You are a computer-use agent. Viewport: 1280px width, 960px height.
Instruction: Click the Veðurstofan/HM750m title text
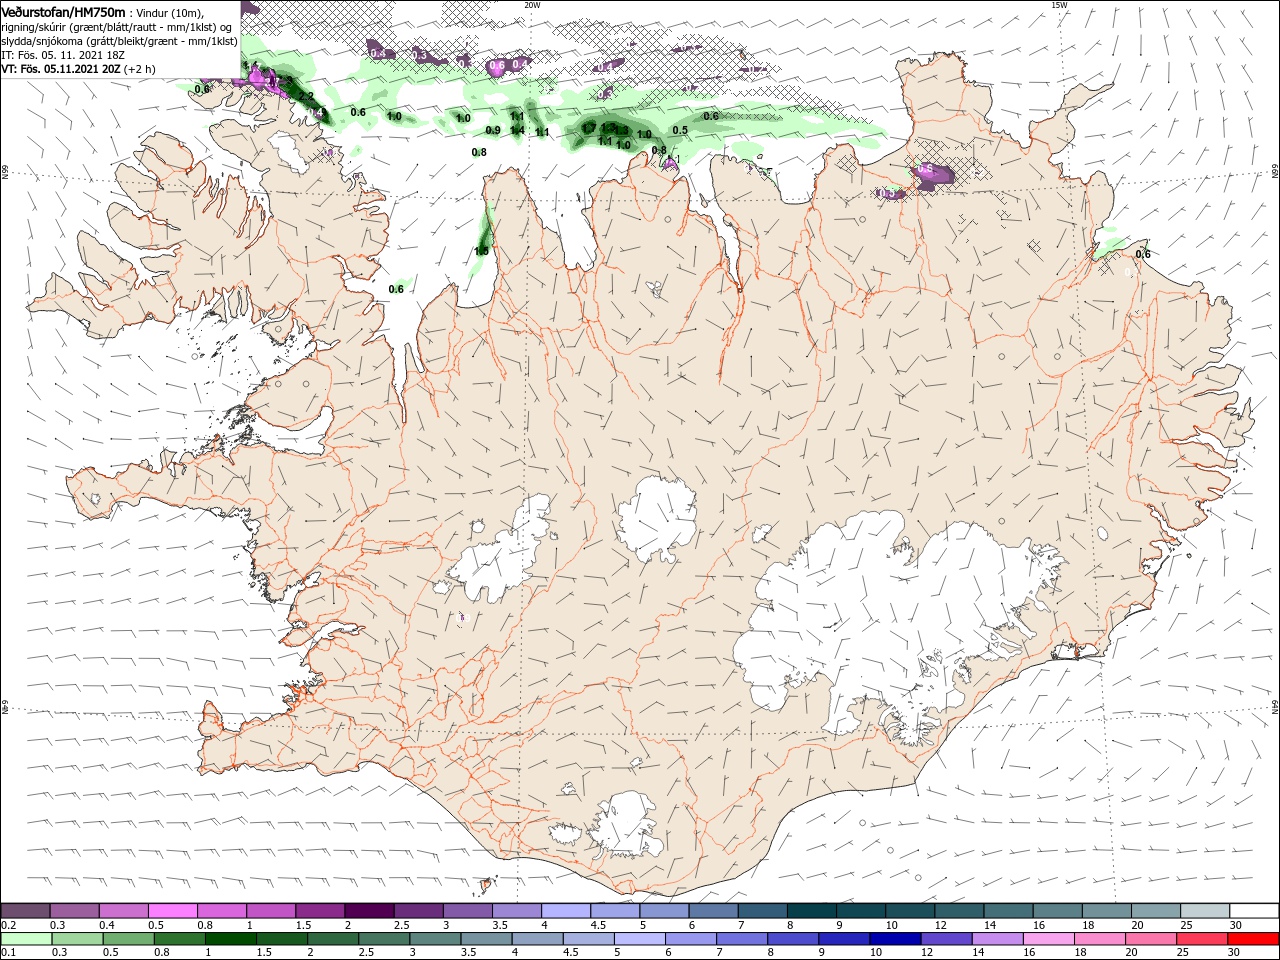point(63,12)
